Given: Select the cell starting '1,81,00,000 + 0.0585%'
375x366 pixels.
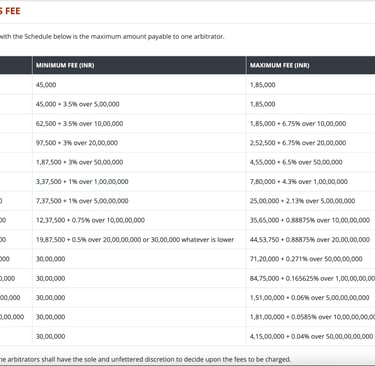Looking at the screenshot, I should (311, 317).
